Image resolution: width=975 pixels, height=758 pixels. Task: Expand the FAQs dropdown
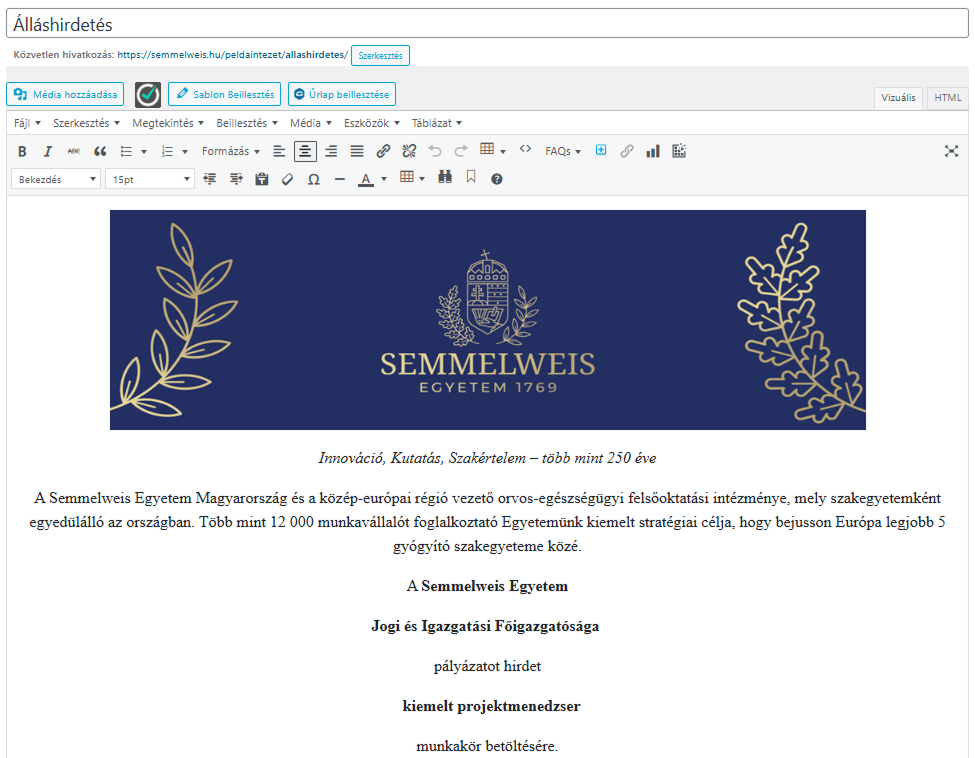[563, 151]
